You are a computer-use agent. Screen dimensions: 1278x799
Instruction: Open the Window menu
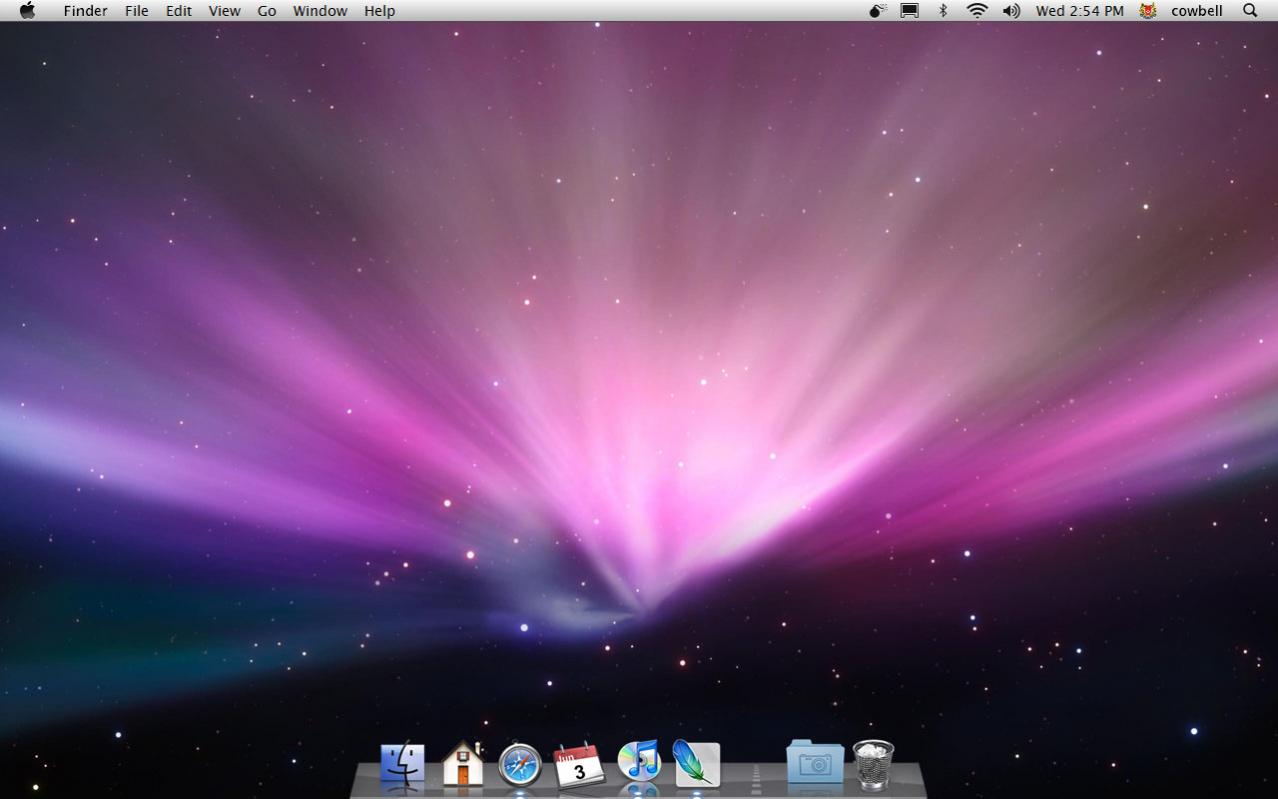[x=320, y=11]
